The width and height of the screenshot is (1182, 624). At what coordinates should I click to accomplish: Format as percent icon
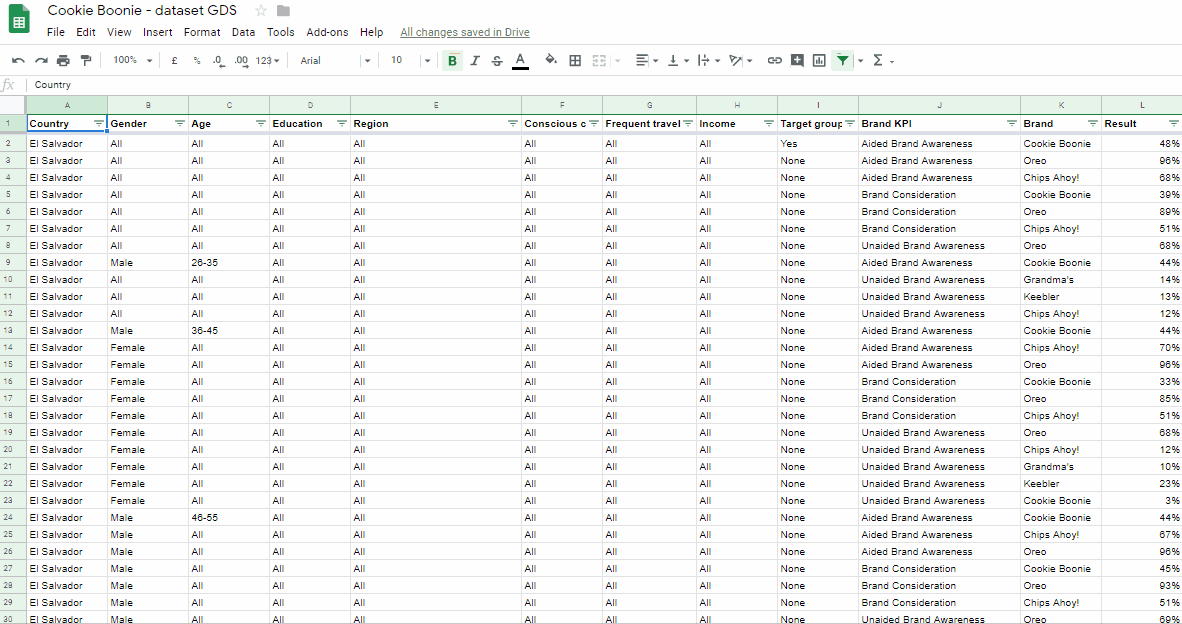pyautogui.click(x=197, y=60)
